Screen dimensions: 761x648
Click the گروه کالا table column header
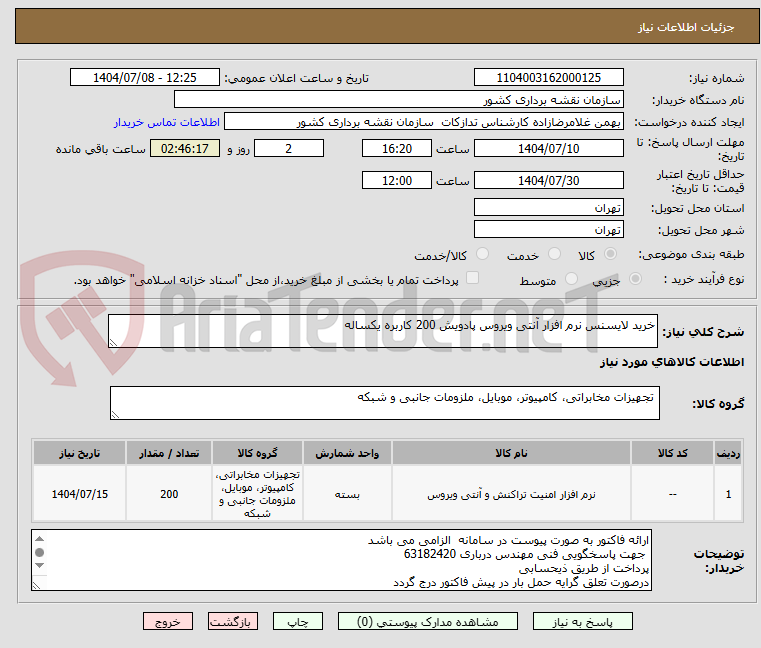pyautogui.click(x=257, y=453)
